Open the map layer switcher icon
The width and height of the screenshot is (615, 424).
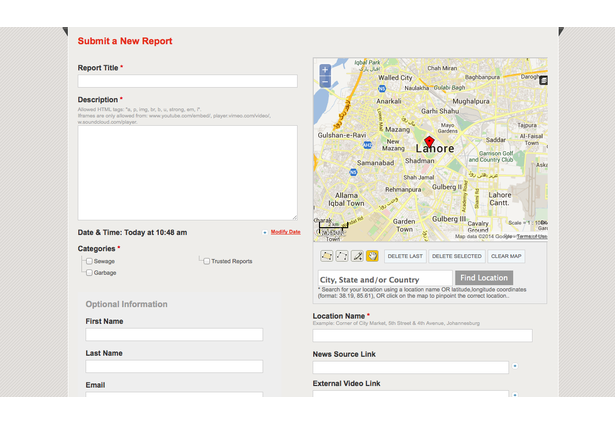(x=543, y=80)
